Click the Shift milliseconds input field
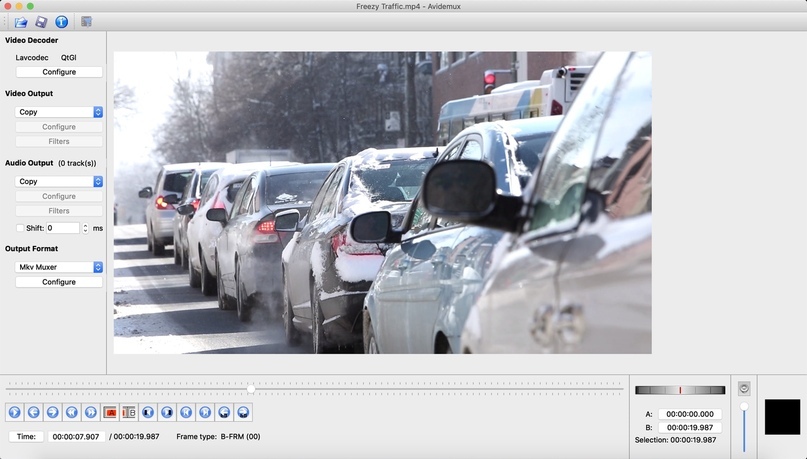 pos(63,228)
